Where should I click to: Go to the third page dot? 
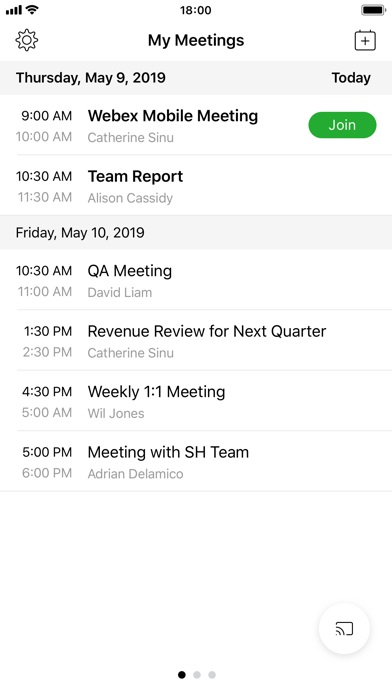[212, 675]
